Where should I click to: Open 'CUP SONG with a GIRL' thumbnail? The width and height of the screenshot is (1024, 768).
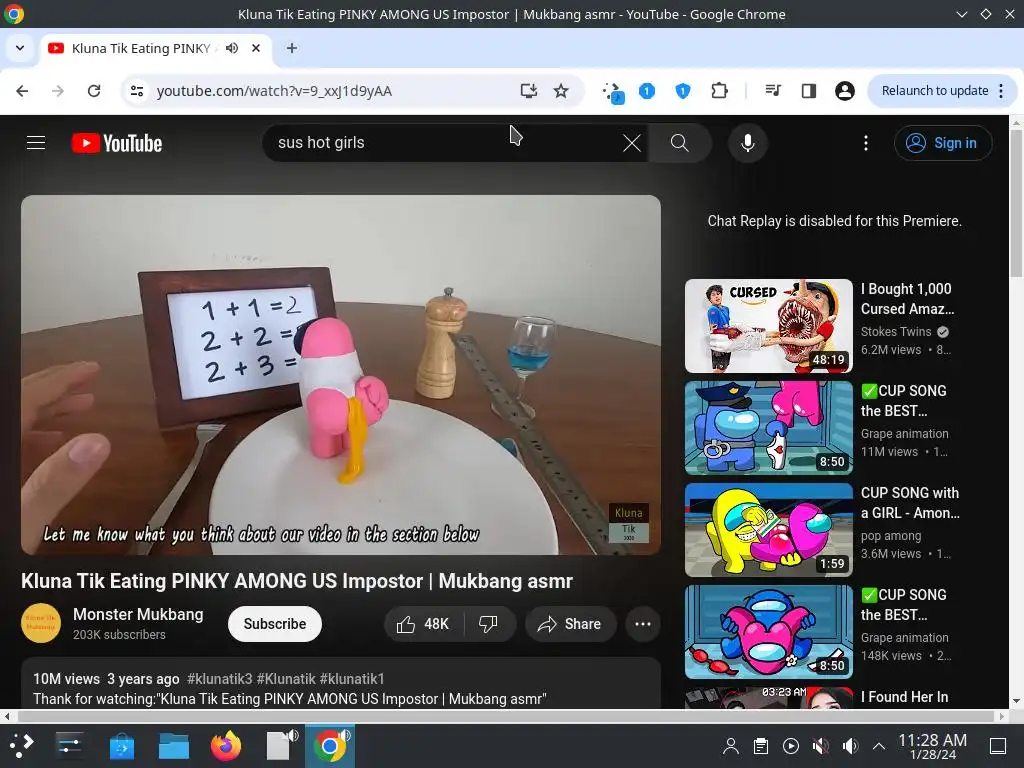pyautogui.click(x=769, y=530)
